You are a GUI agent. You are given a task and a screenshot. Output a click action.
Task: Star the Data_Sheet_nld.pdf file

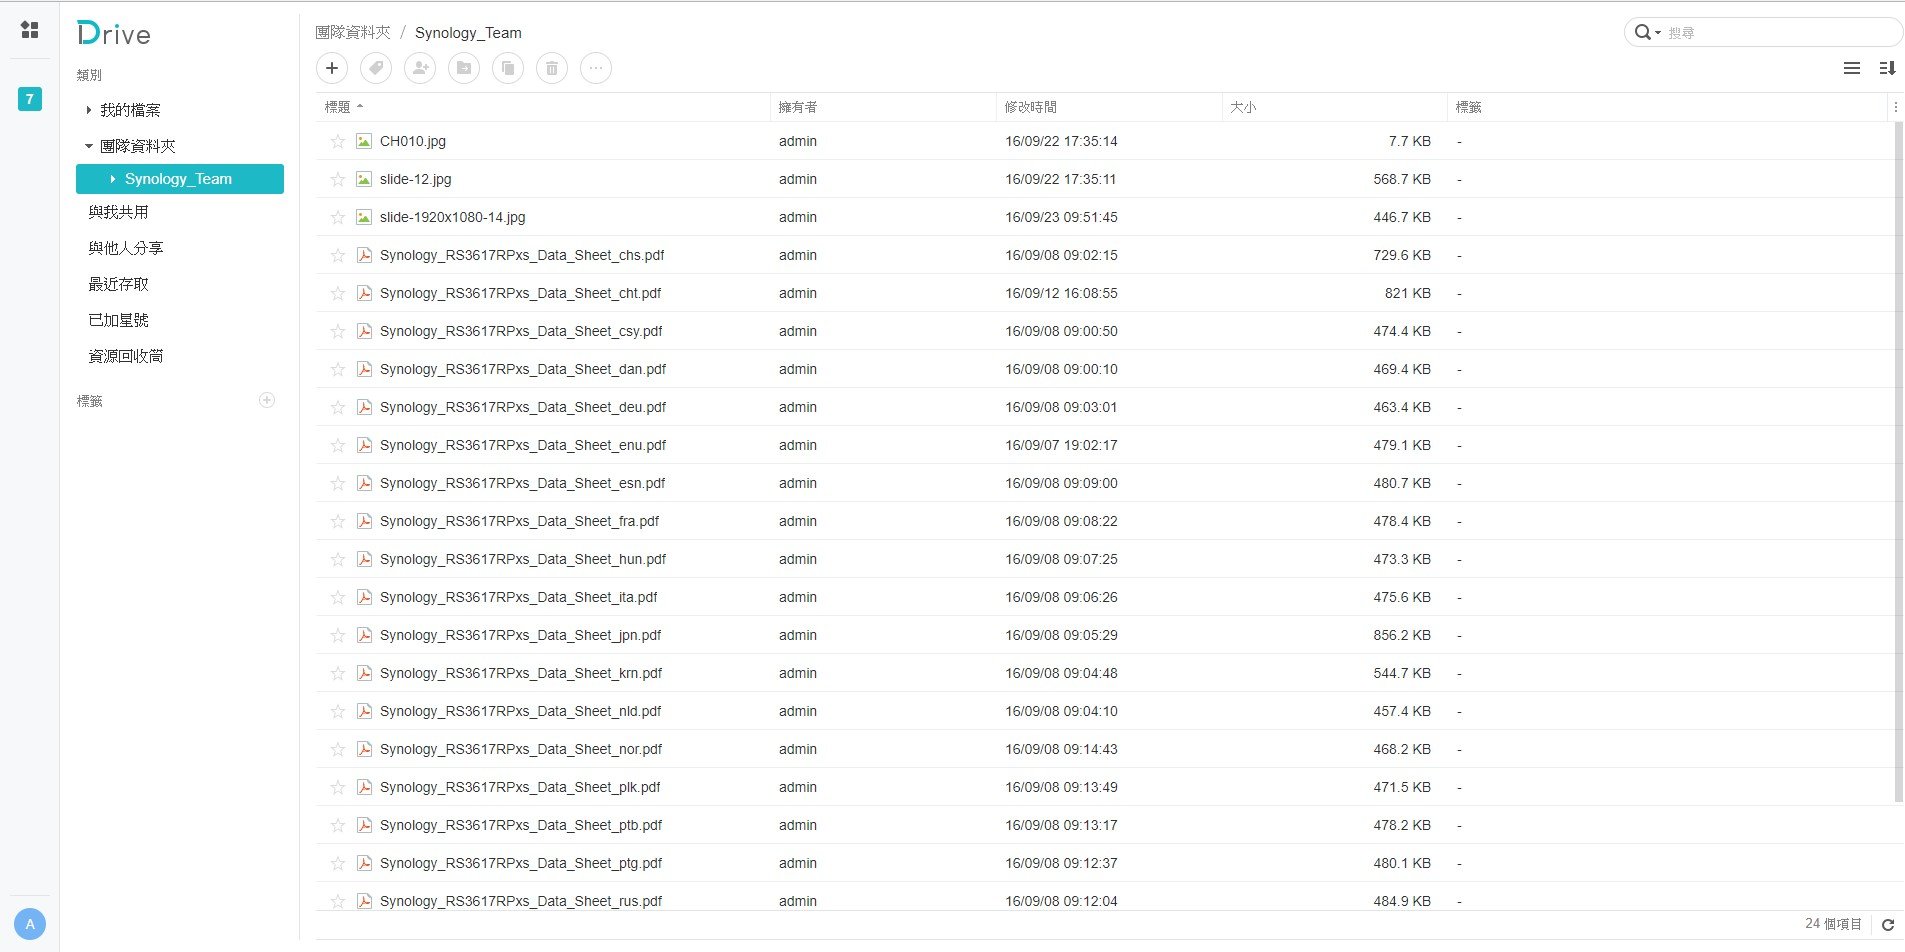(x=338, y=711)
